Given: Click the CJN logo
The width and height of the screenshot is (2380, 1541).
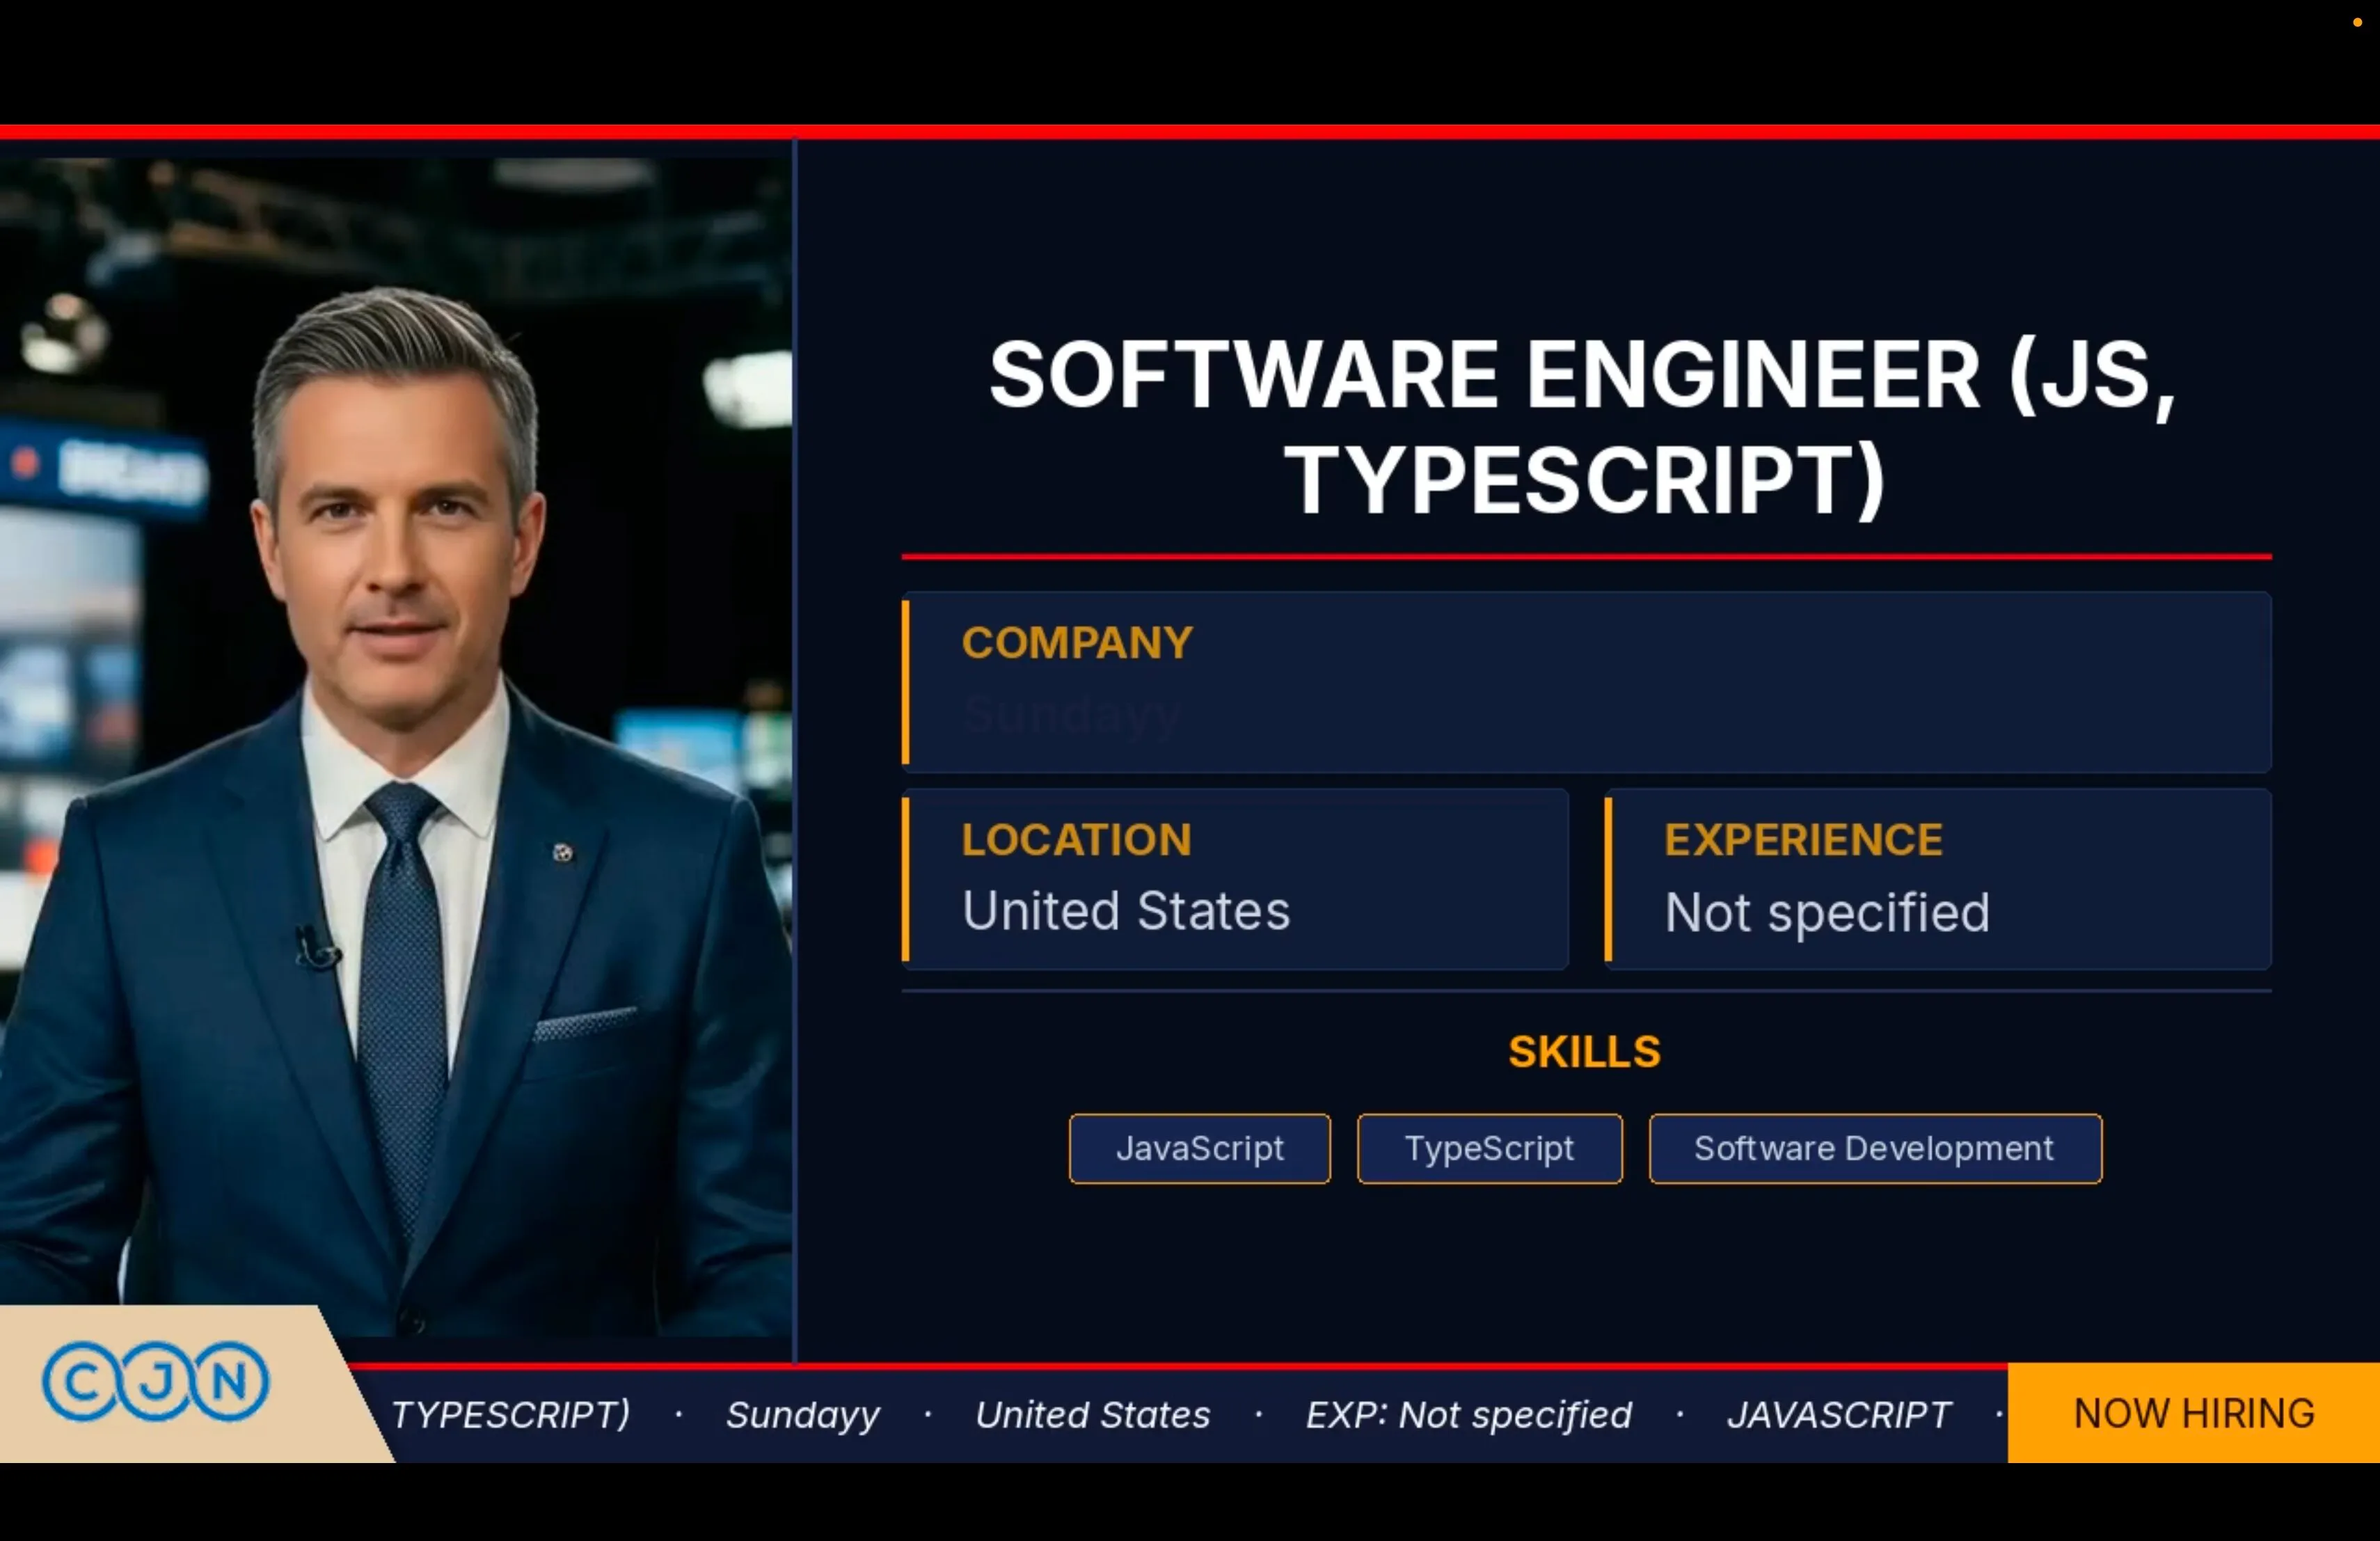Looking at the screenshot, I should point(155,1381).
